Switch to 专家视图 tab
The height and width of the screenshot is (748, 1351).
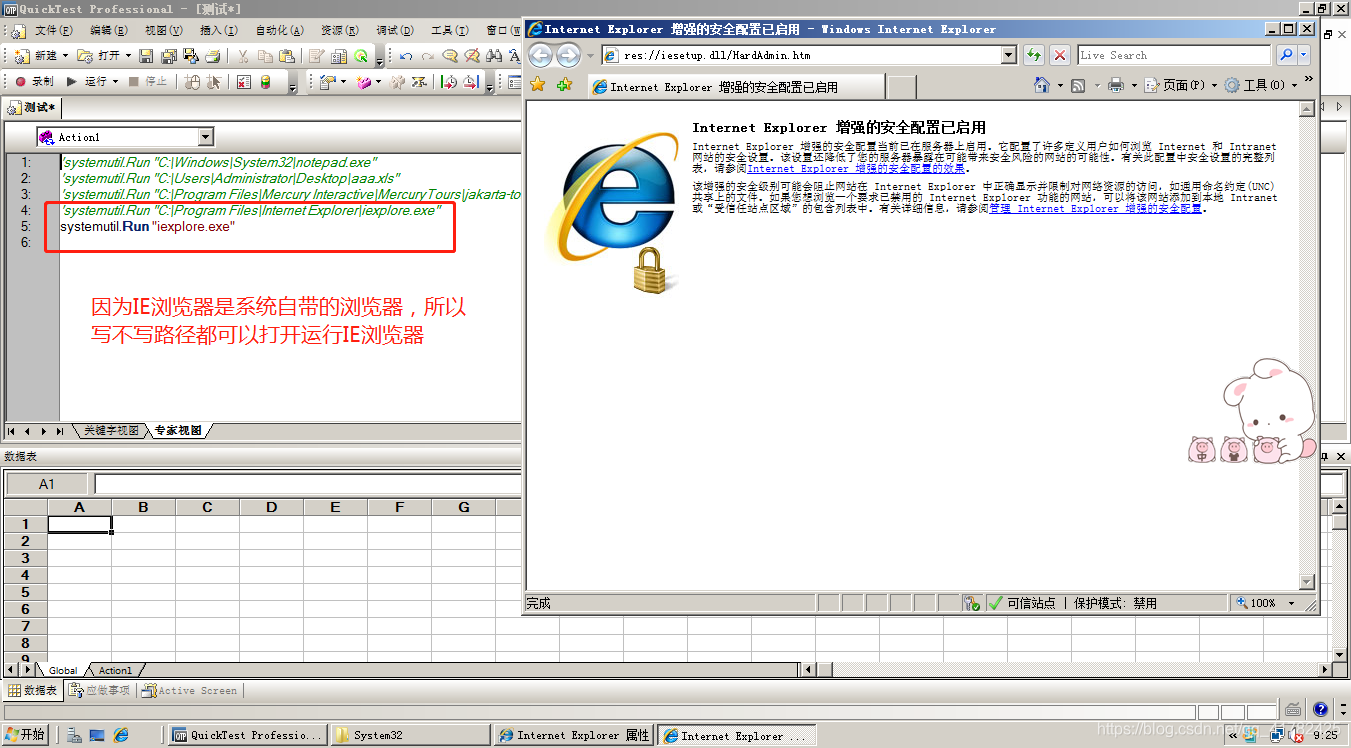178,431
